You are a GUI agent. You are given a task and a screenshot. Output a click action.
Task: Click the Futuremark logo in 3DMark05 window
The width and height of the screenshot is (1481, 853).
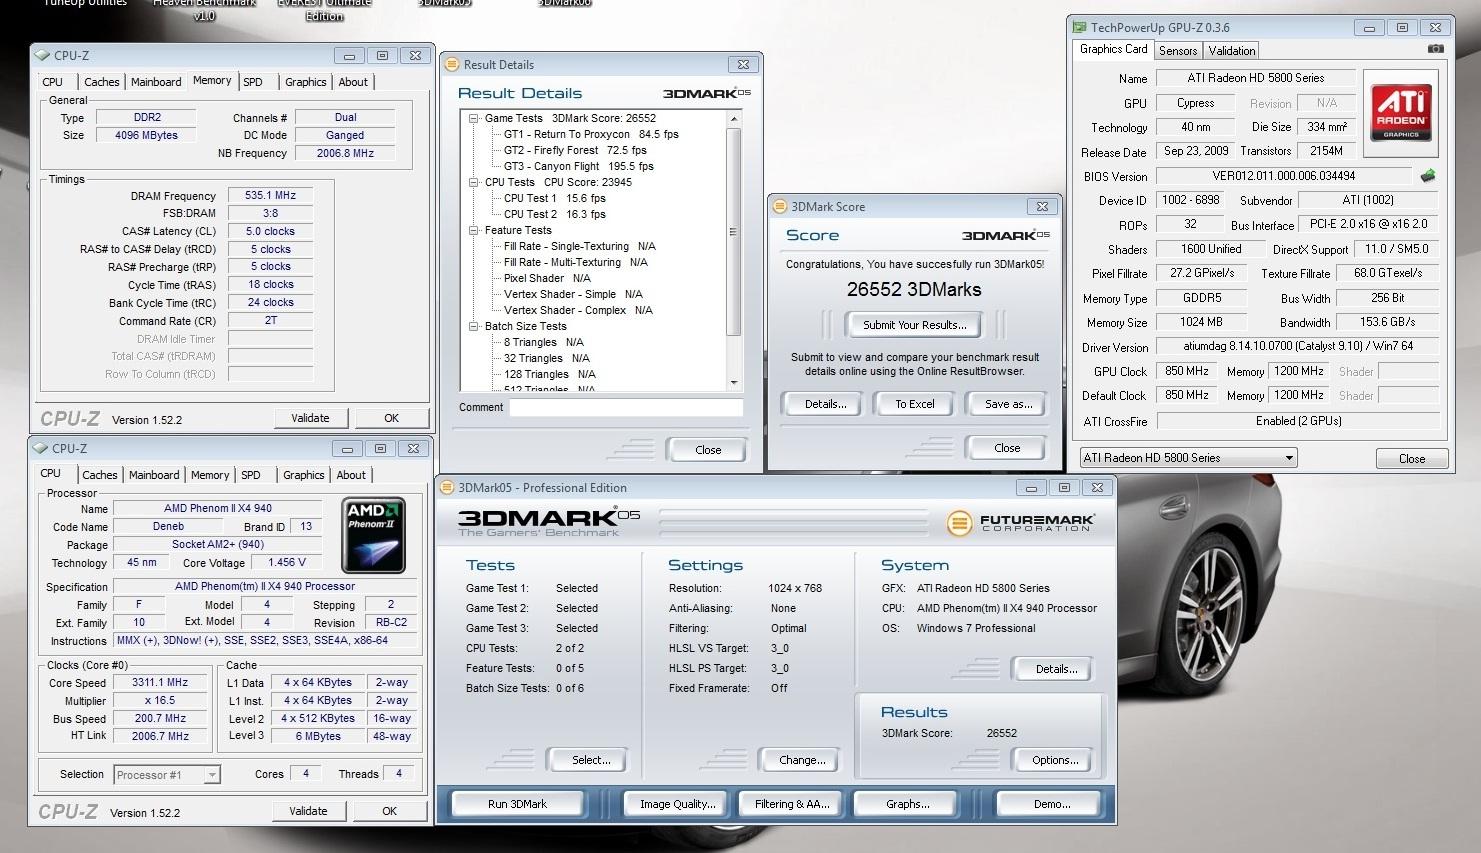tap(1021, 522)
